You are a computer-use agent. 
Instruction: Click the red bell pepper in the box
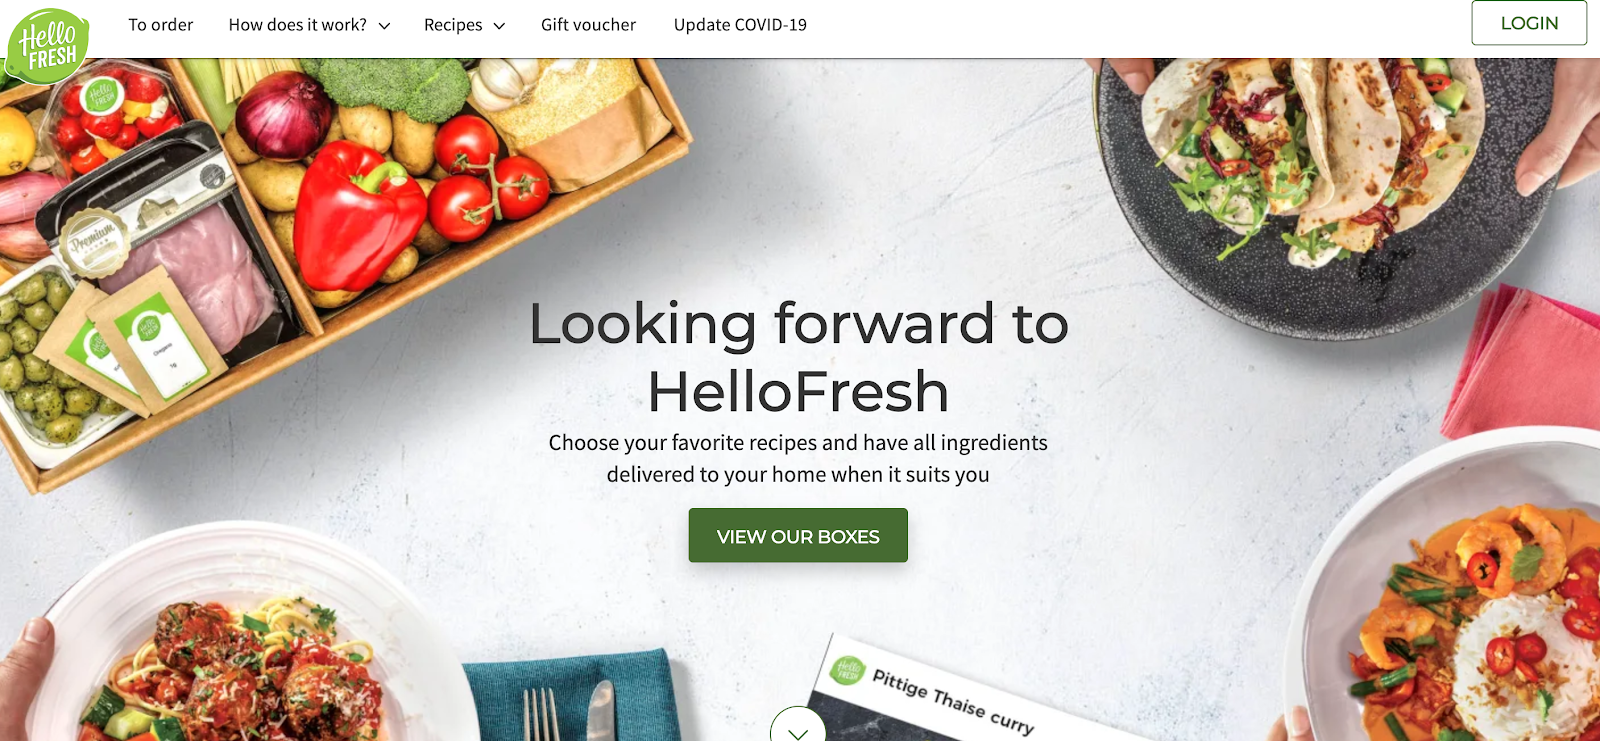click(x=357, y=214)
